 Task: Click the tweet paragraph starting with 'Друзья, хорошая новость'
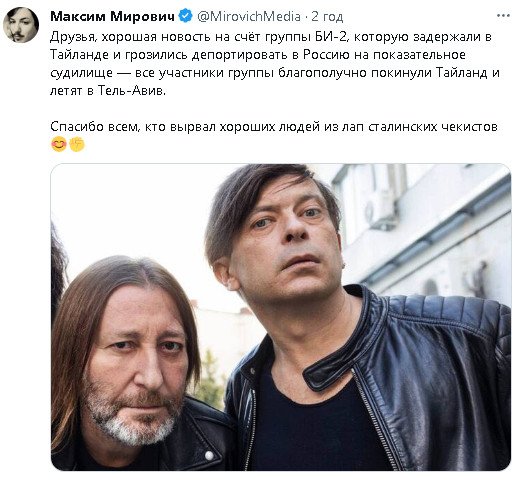(275, 64)
